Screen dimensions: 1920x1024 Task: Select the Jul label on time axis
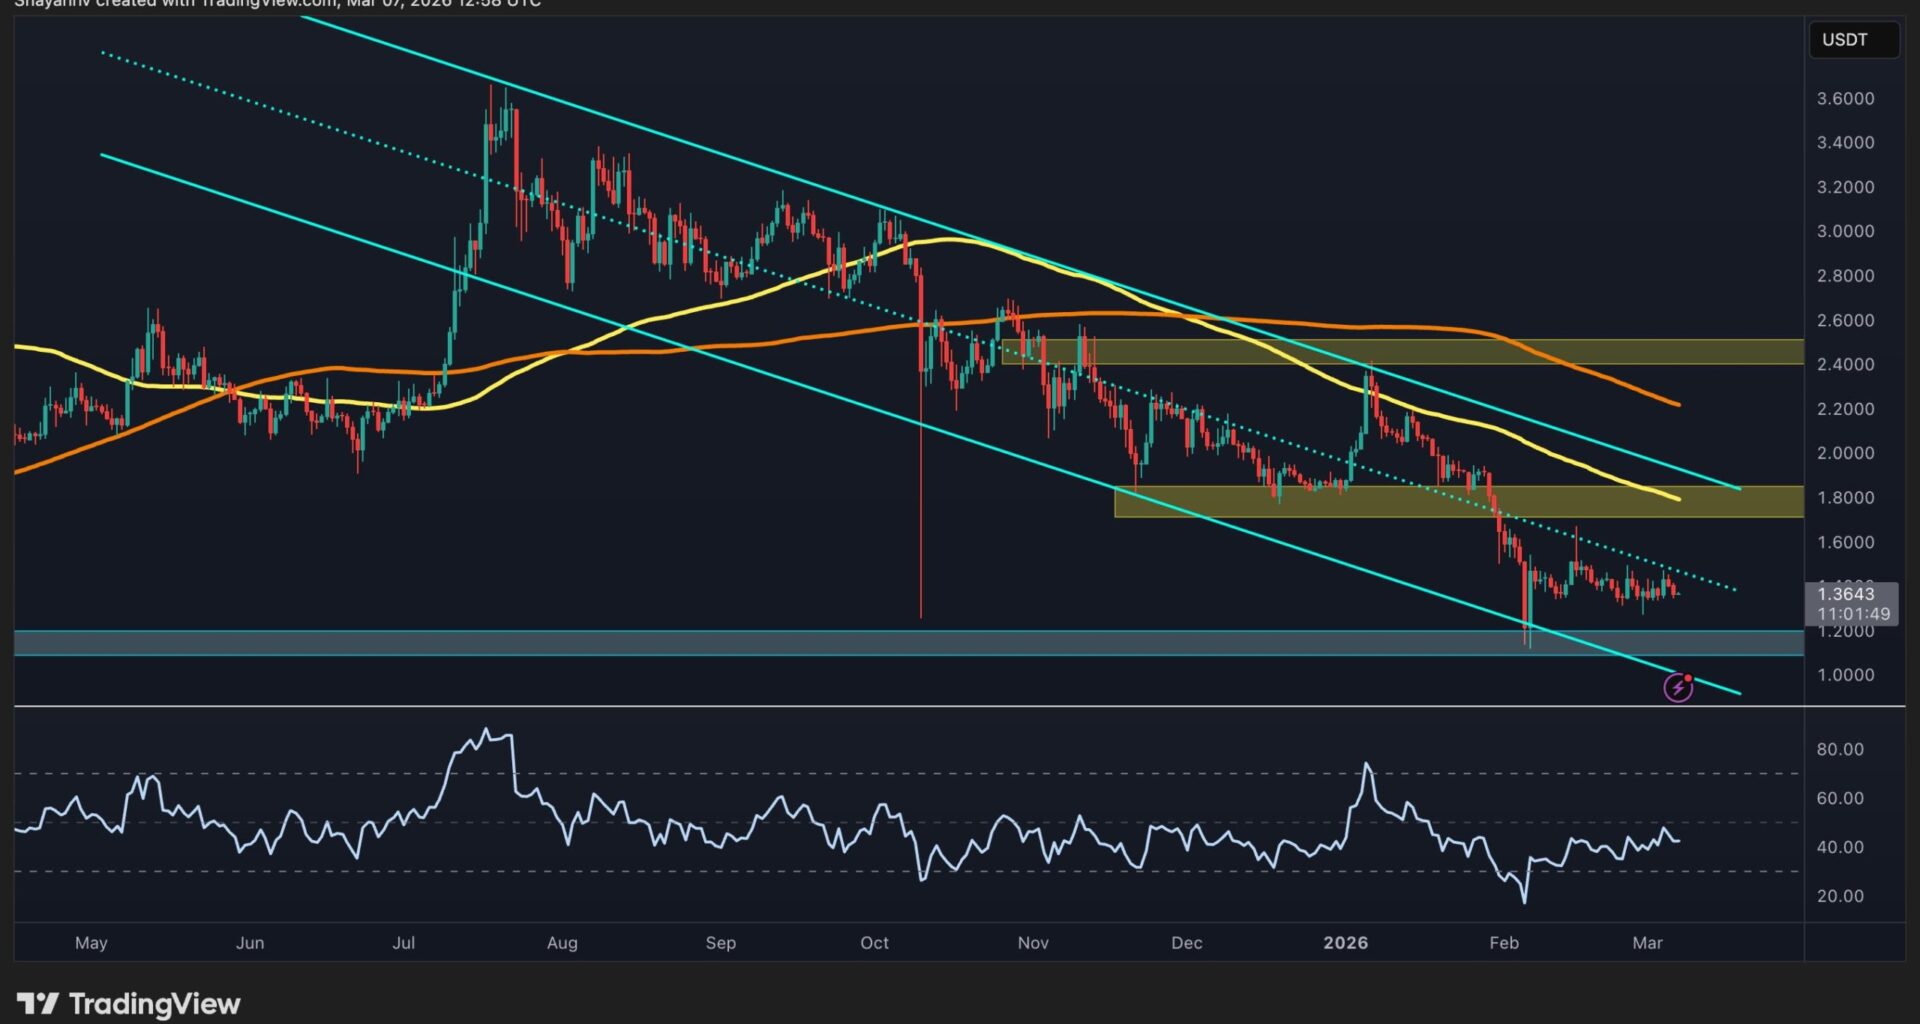(403, 943)
